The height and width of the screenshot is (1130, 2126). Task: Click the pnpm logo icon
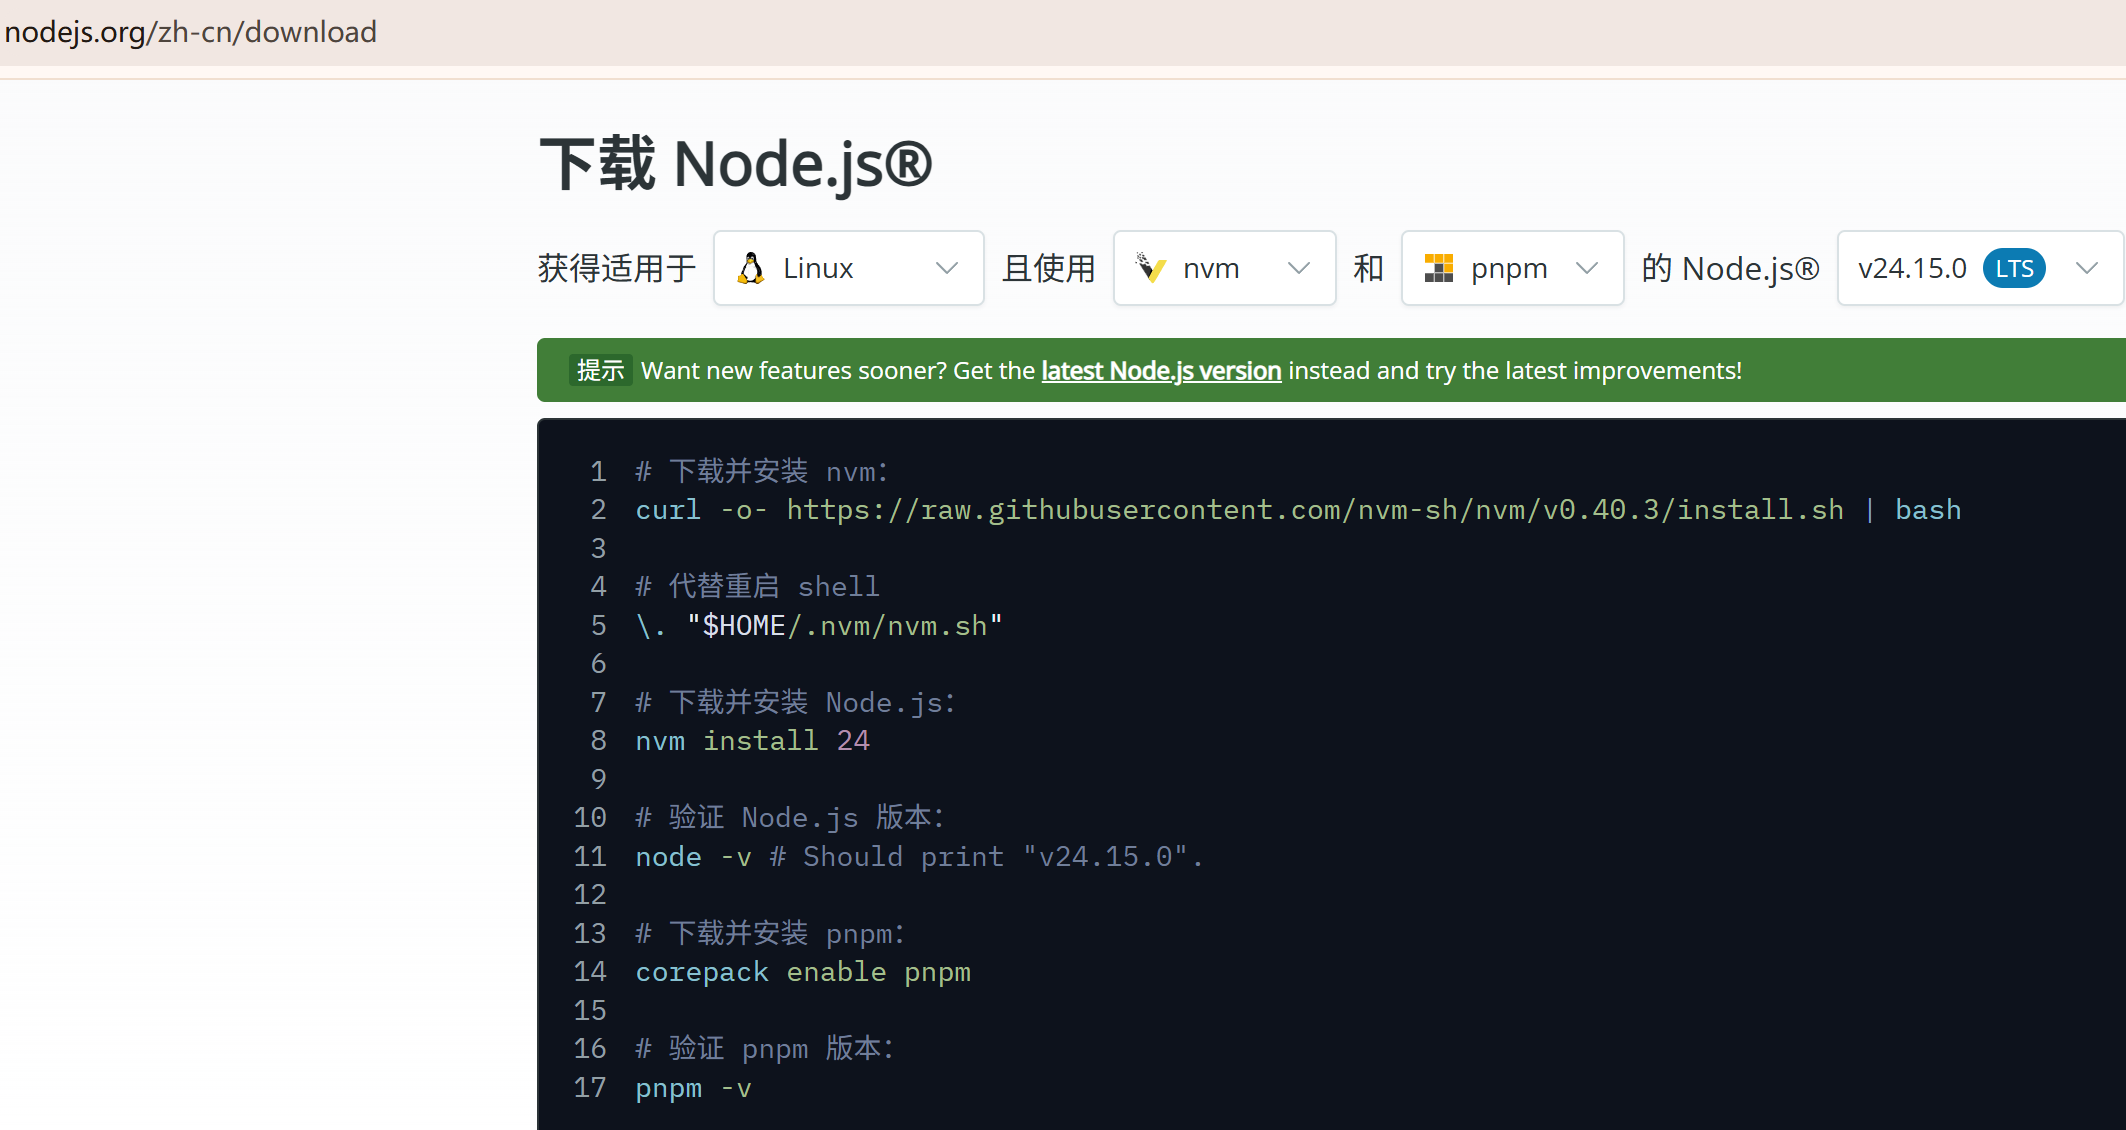point(1439,268)
